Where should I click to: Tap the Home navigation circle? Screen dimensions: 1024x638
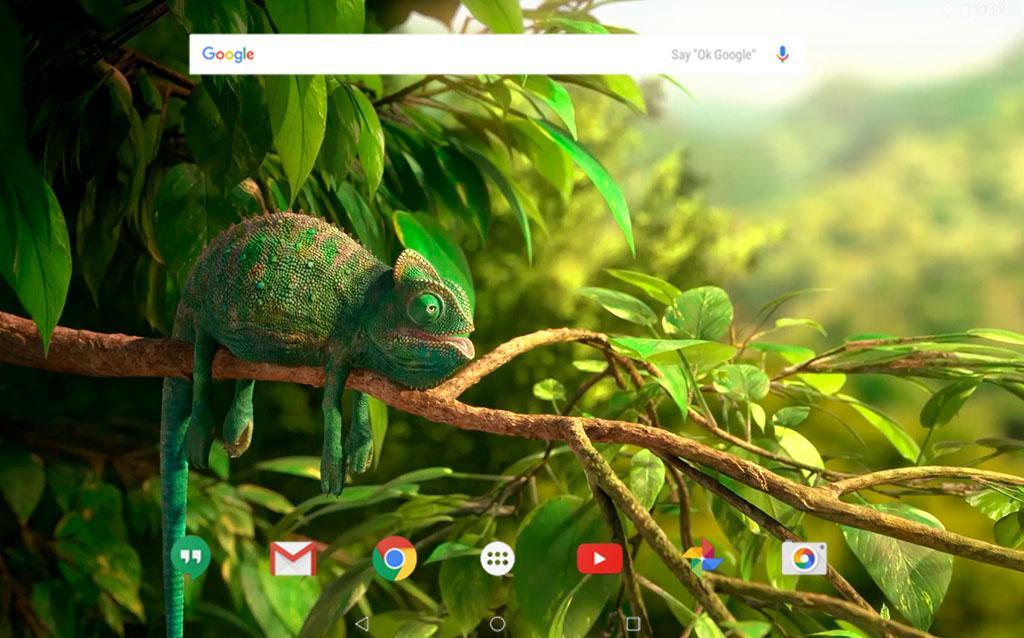pyautogui.click(x=497, y=624)
